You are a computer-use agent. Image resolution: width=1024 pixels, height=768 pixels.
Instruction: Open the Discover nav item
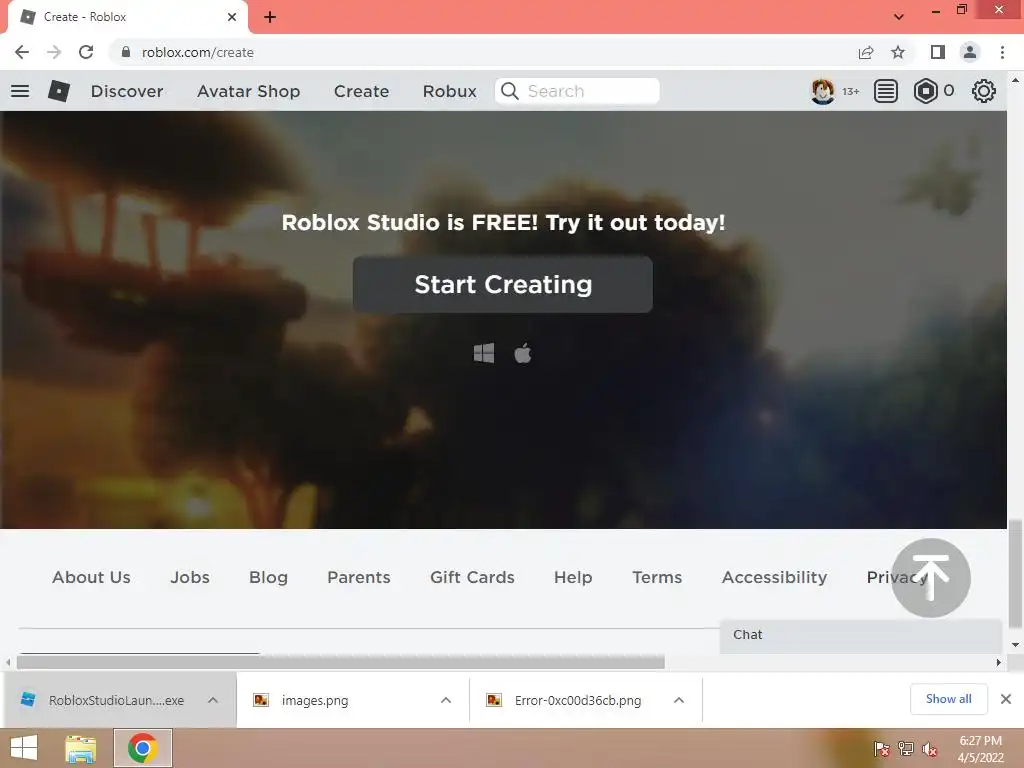(127, 91)
